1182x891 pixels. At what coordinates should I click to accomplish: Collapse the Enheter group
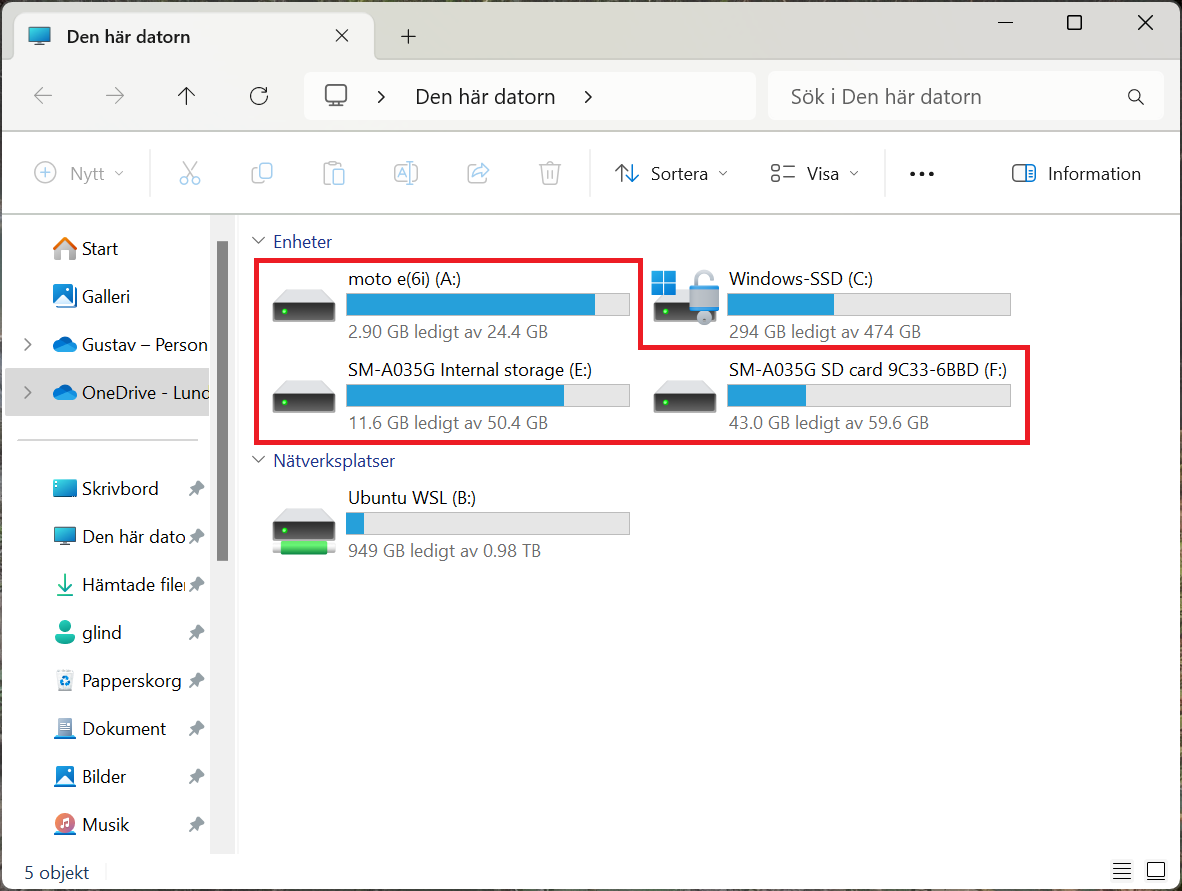point(260,242)
